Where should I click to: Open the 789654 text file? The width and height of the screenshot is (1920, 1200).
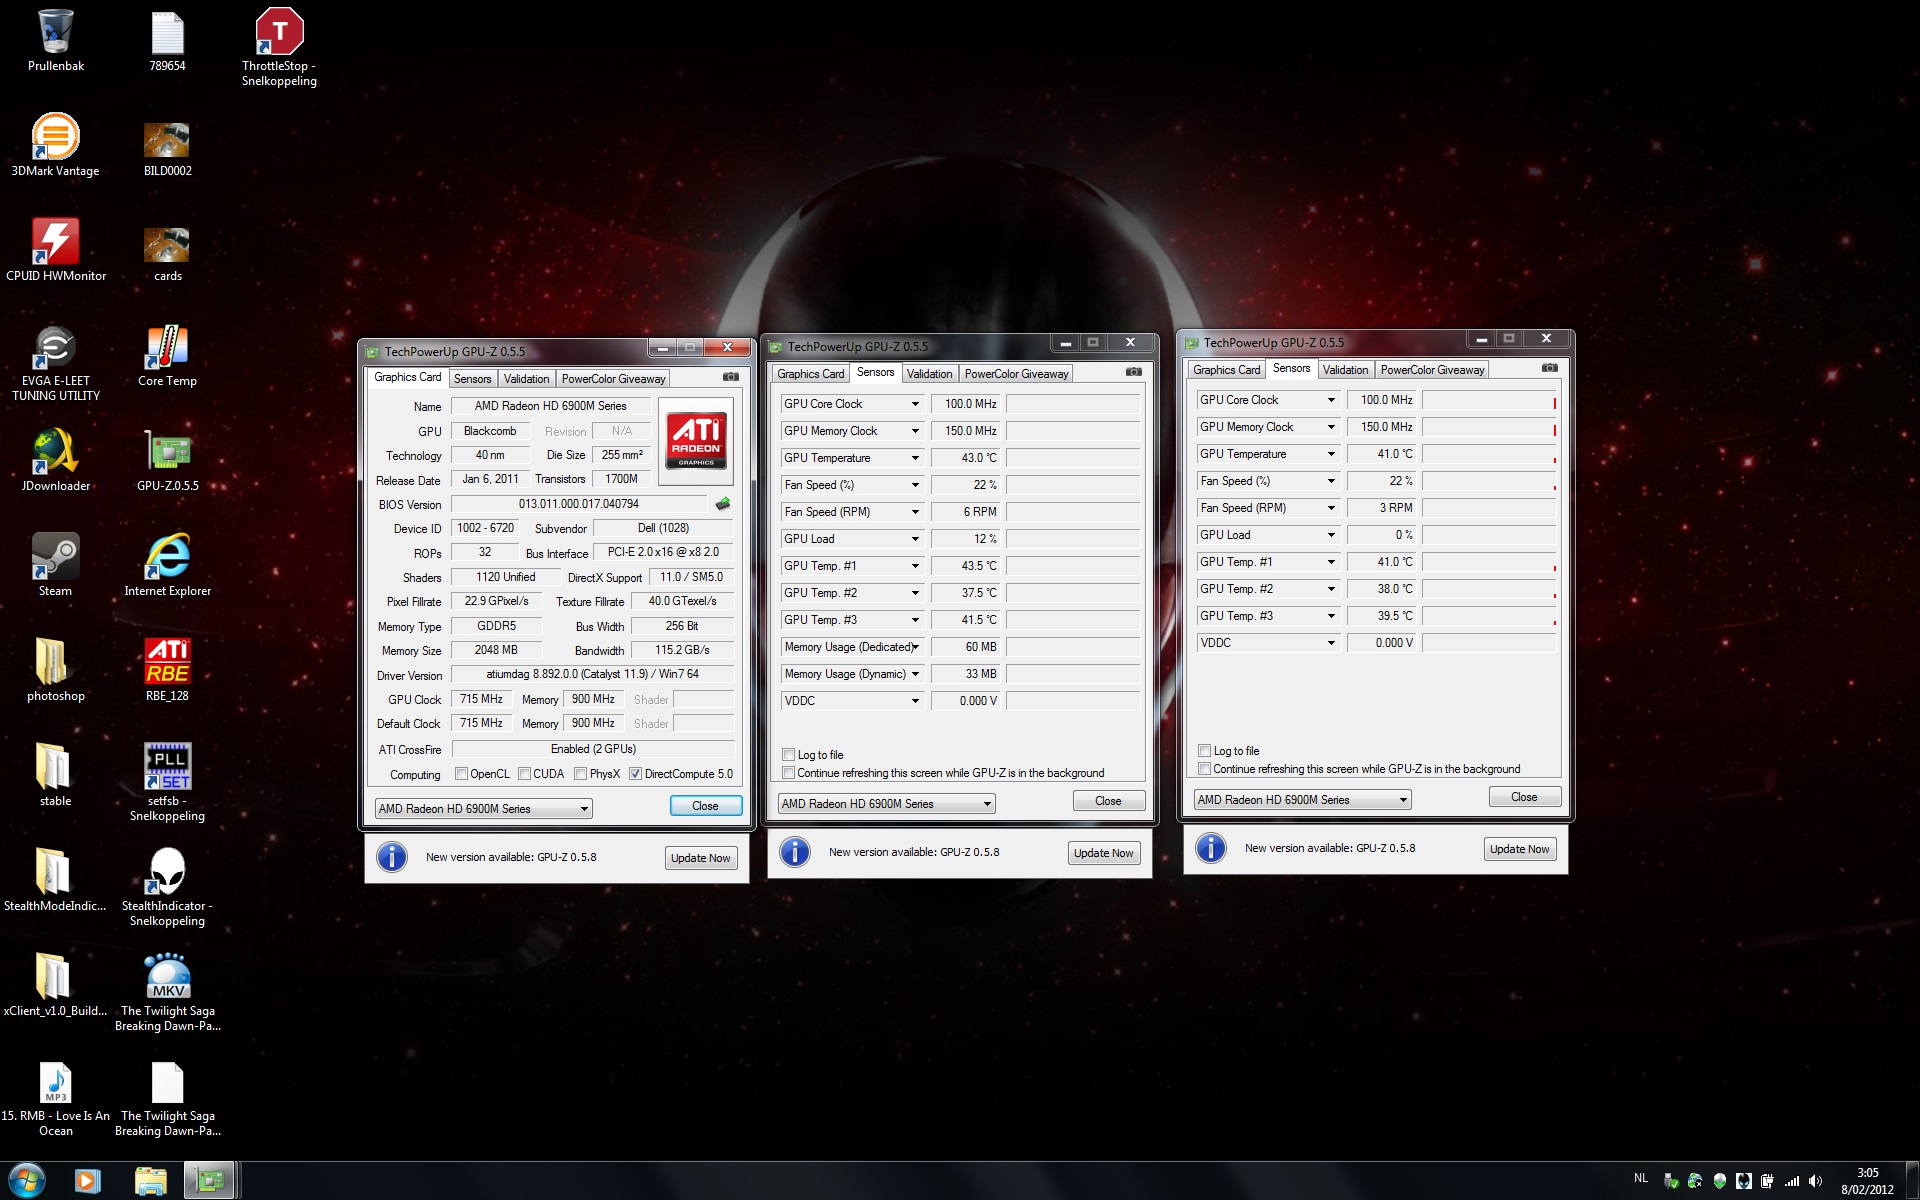coord(167,32)
